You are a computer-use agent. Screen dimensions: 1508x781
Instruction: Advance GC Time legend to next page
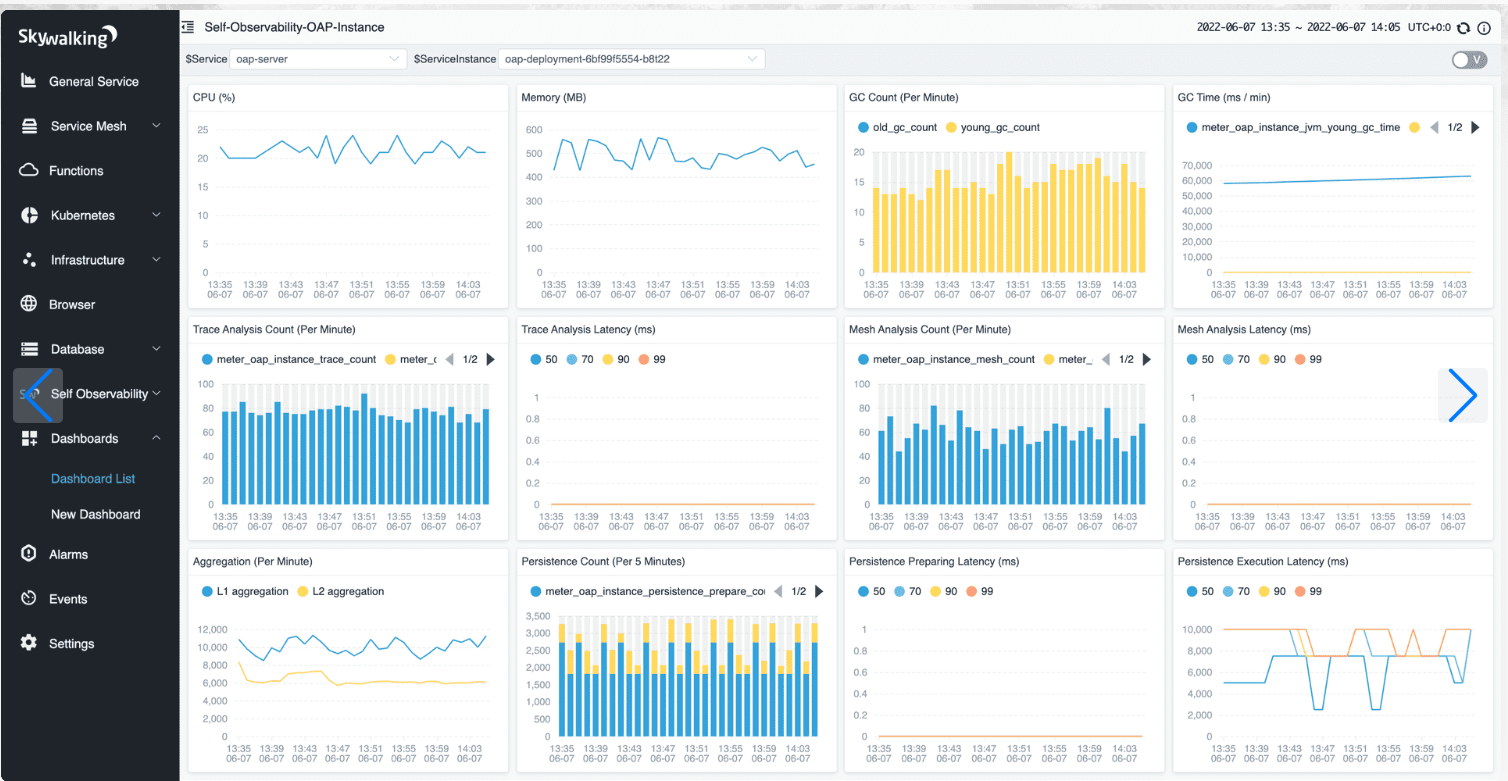1475,127
